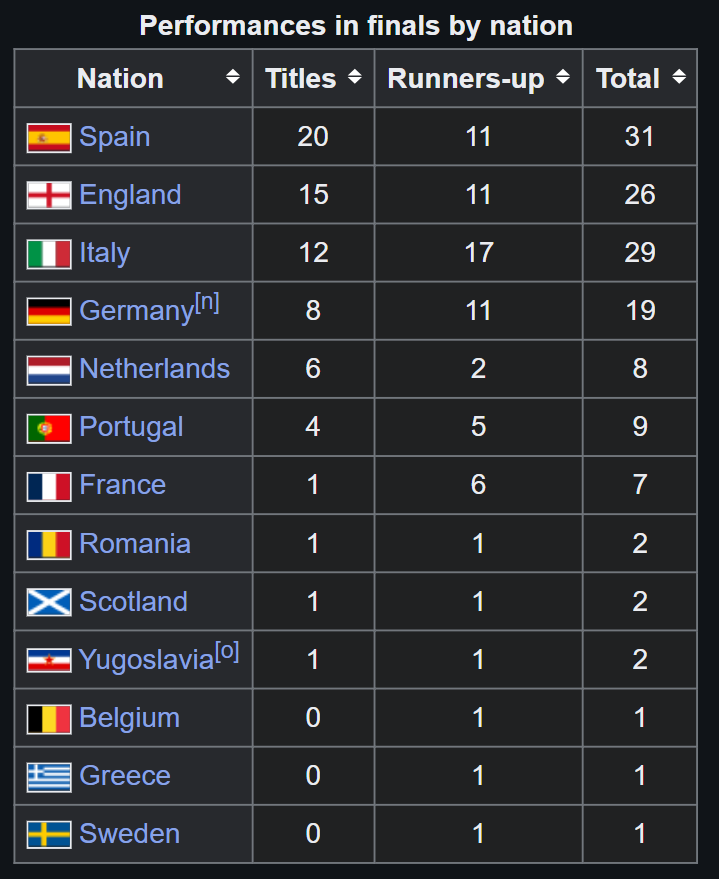This screenshot has width=719, height=879.
Task: Open footnote [o] next to Yugoslavia
Action: [x=227, y=652]
